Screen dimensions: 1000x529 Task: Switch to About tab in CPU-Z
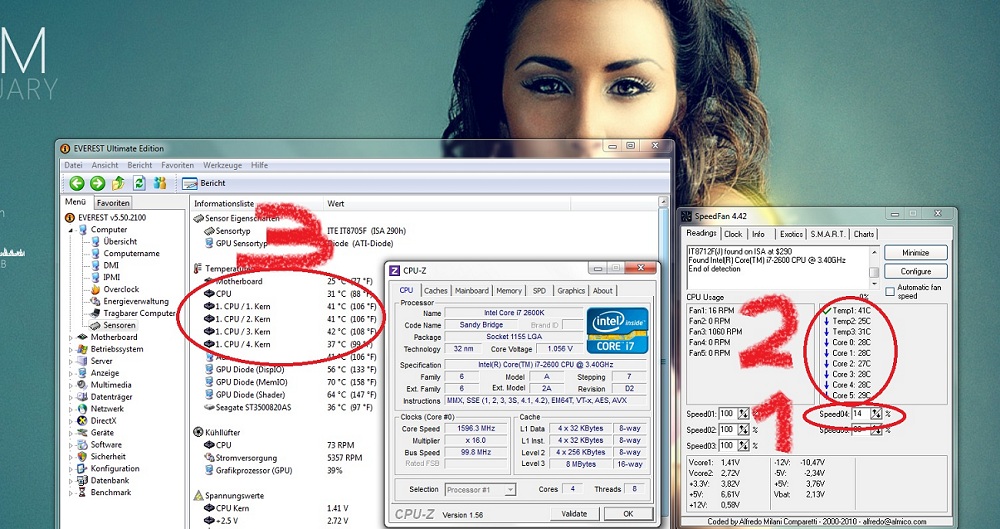pyautogui.click(x=603, y=290)
